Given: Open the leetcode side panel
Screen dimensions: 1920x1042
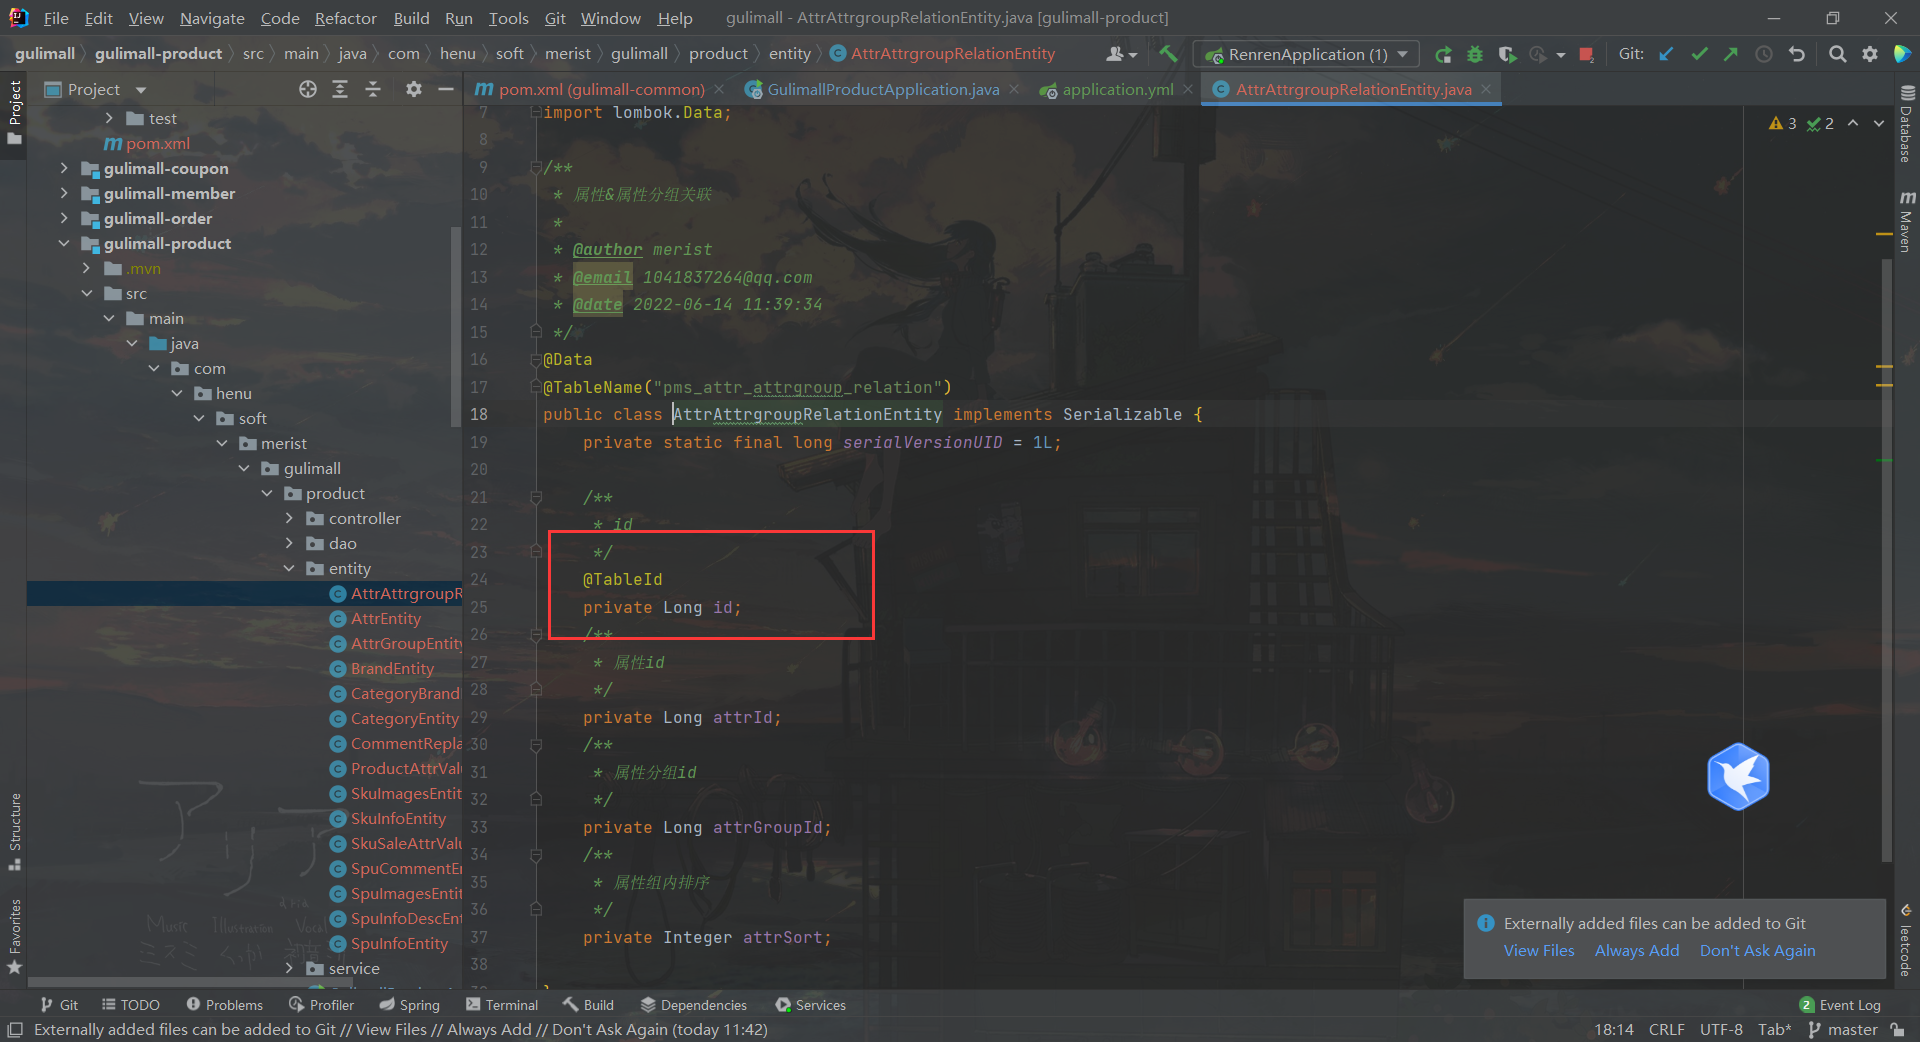Looking at the screenshot, I should click(1906, 940).
